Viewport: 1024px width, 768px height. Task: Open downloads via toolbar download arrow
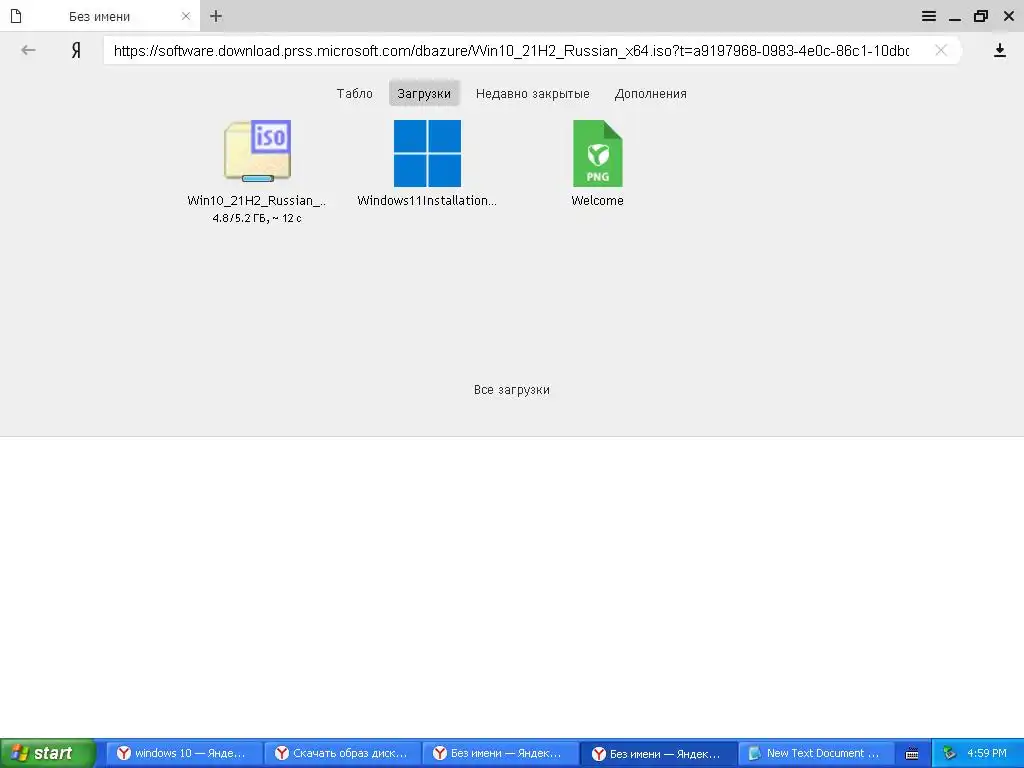(x=1000, y=50)
